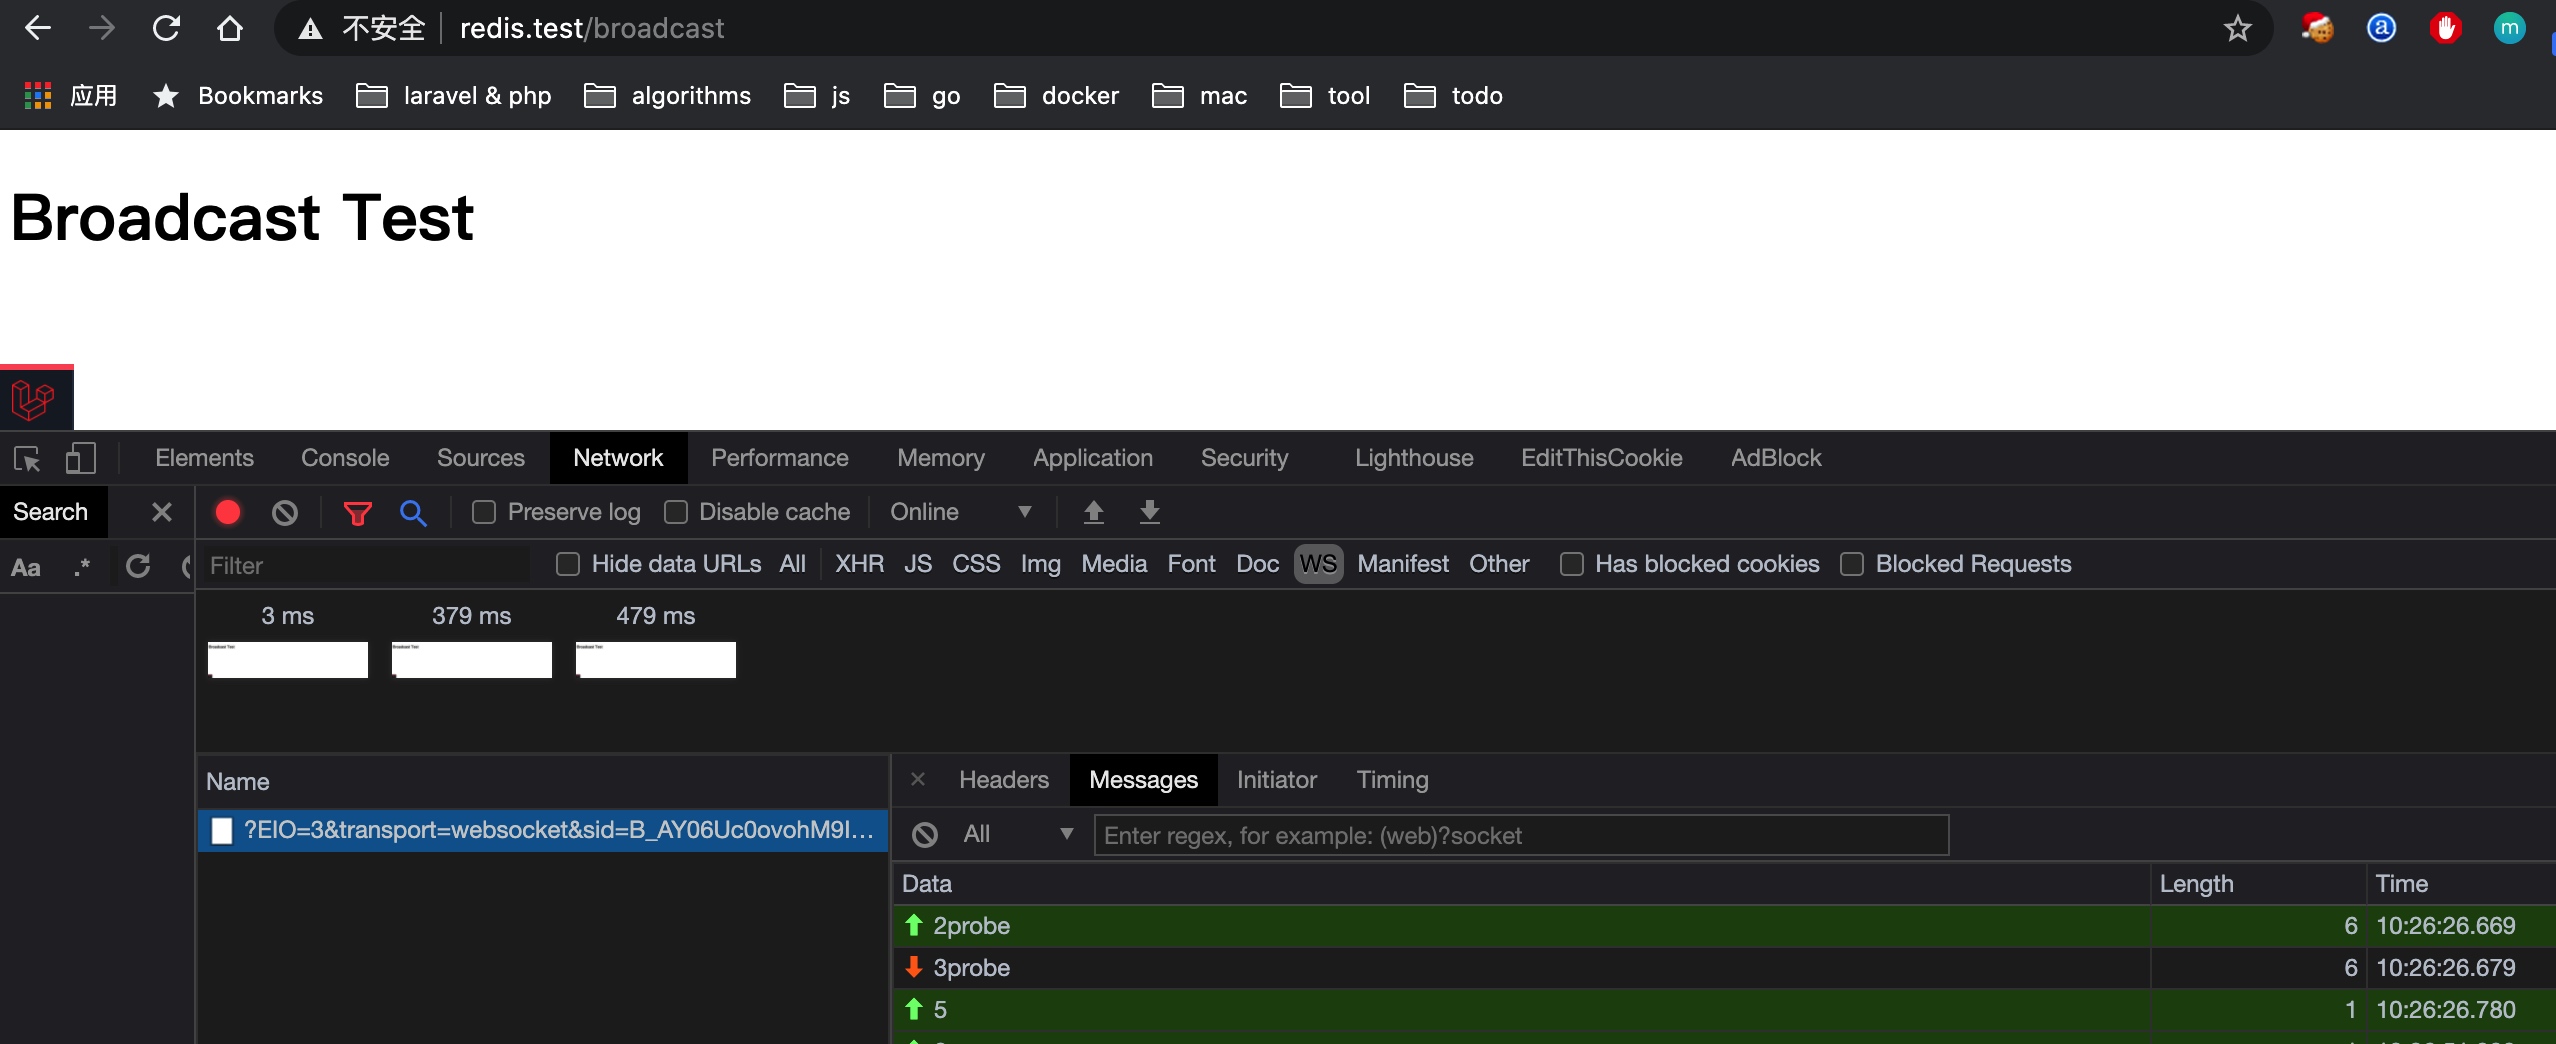This screenshot has width=2556, height=1044.
Task: Open the Lighthouse tab
Action: [x=1414, y=458]
